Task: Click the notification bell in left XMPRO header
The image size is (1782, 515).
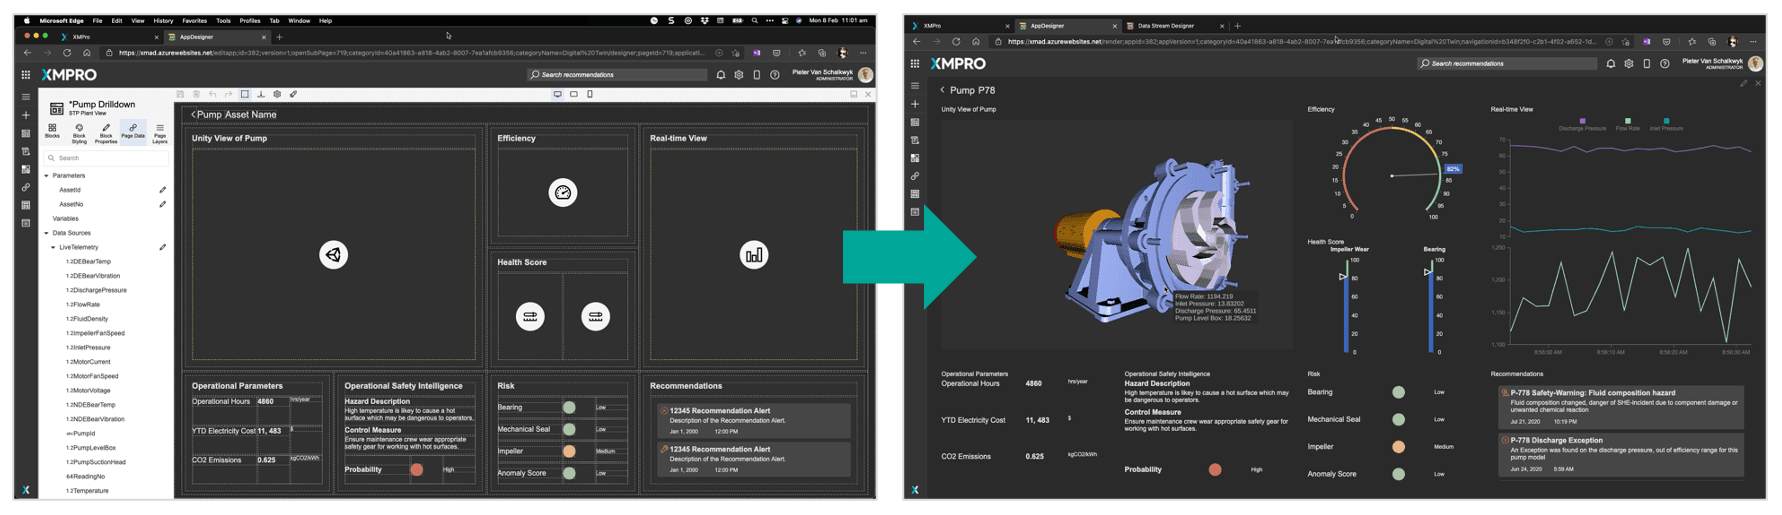Action: tap(720, 75)
